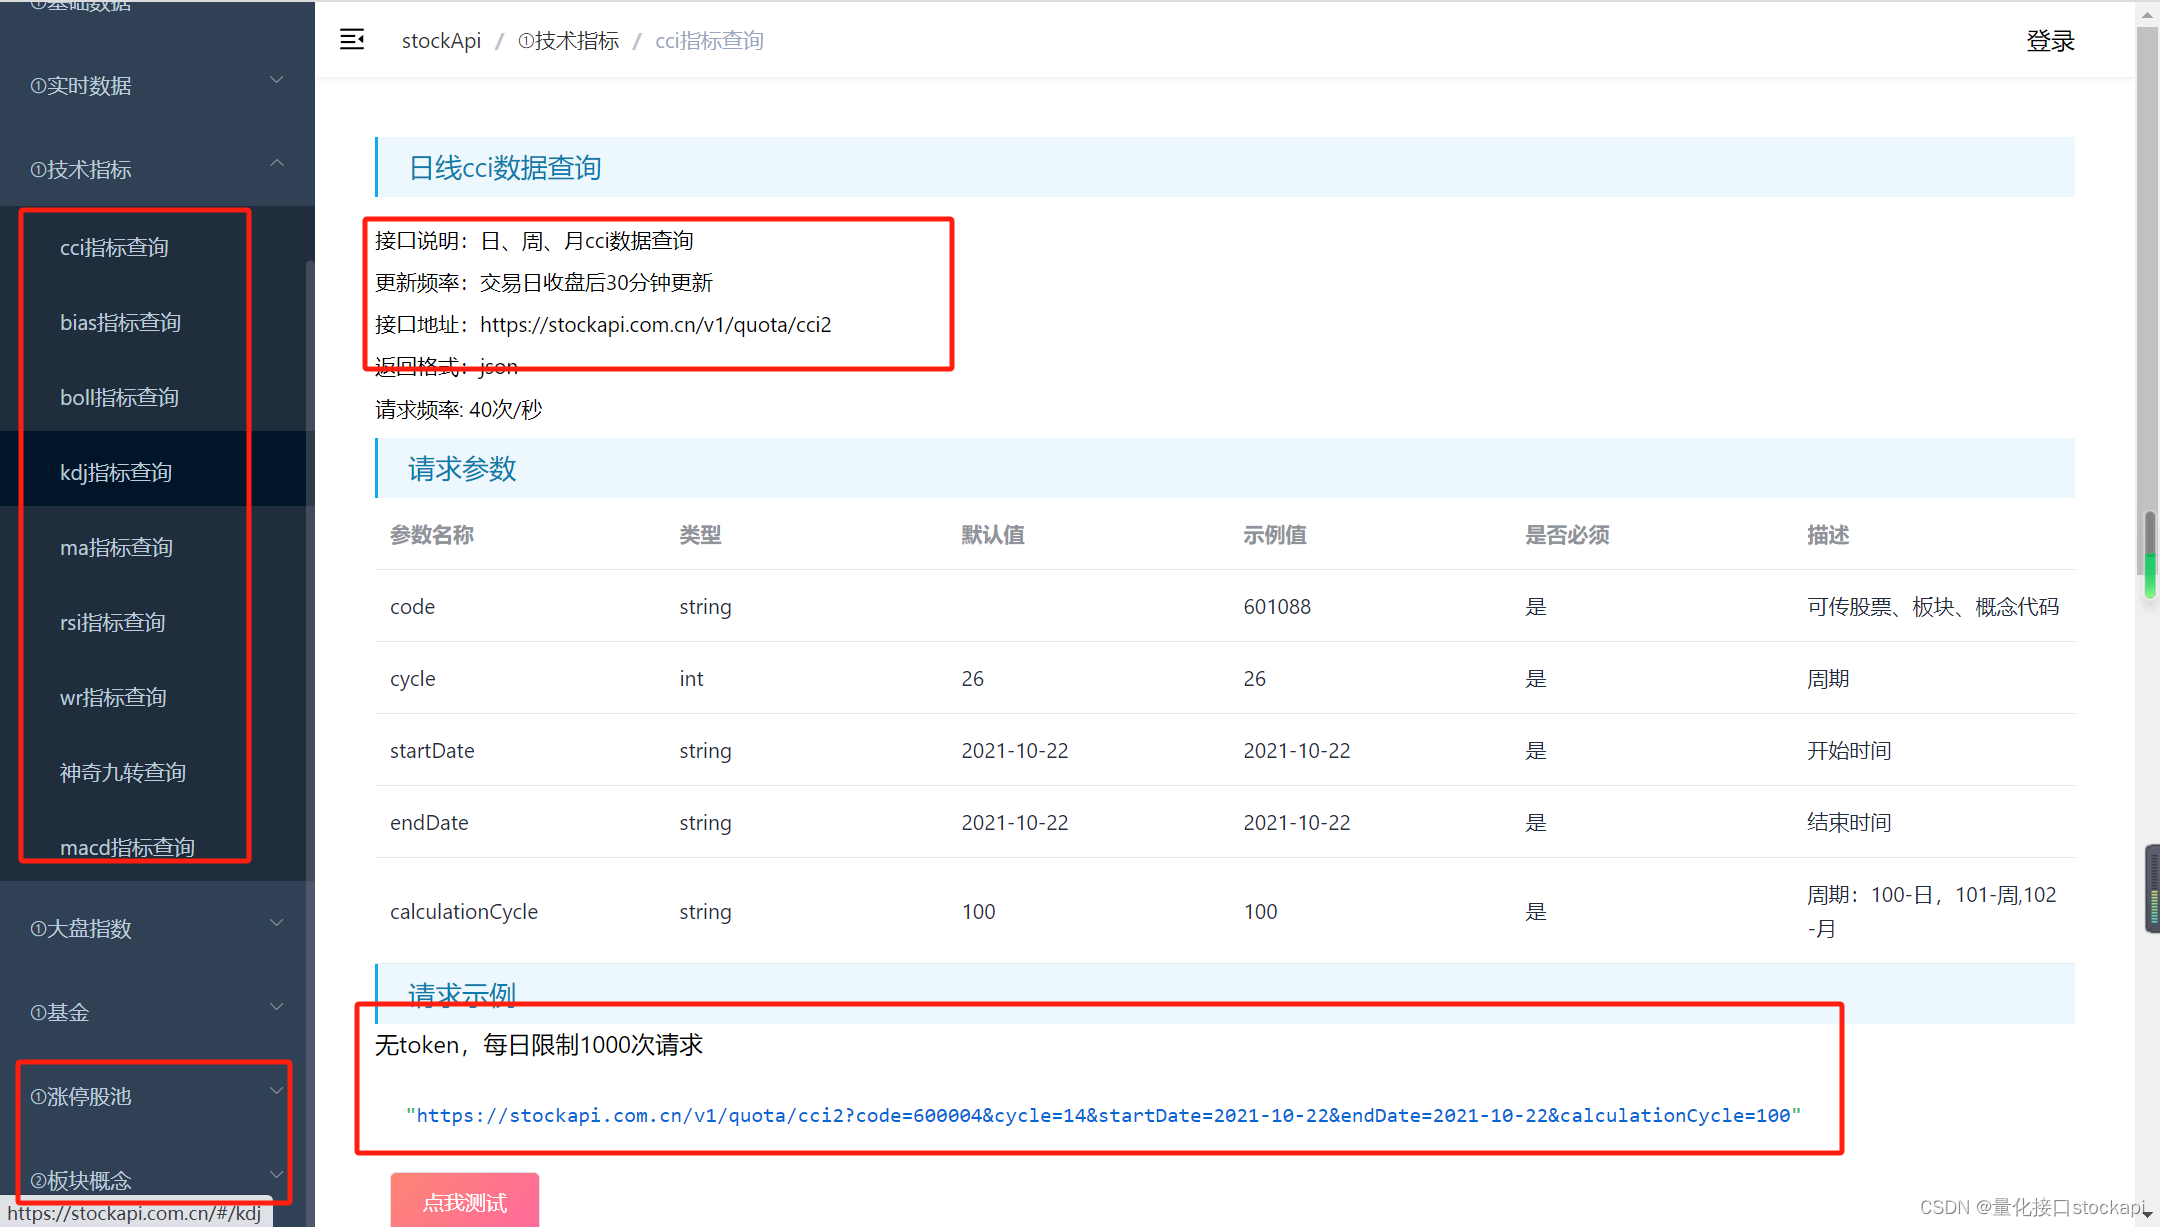
Task: Open the cci指标查询 menu item
Action: coord(114,247)
